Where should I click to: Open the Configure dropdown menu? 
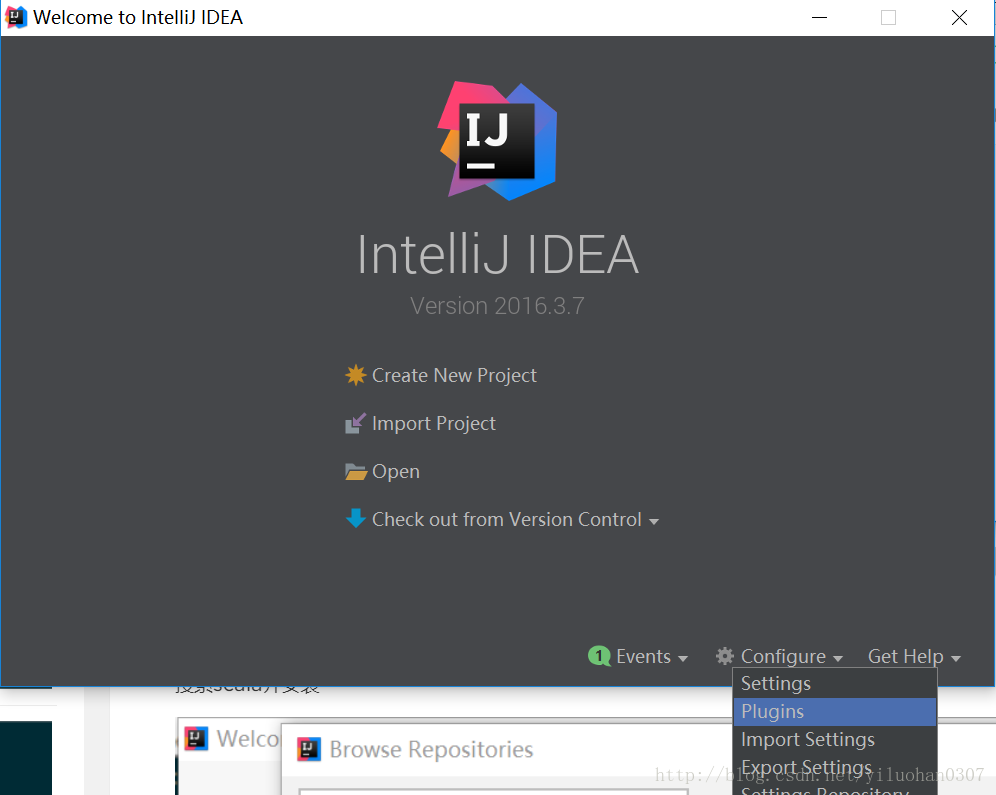[x=783, y=657]
